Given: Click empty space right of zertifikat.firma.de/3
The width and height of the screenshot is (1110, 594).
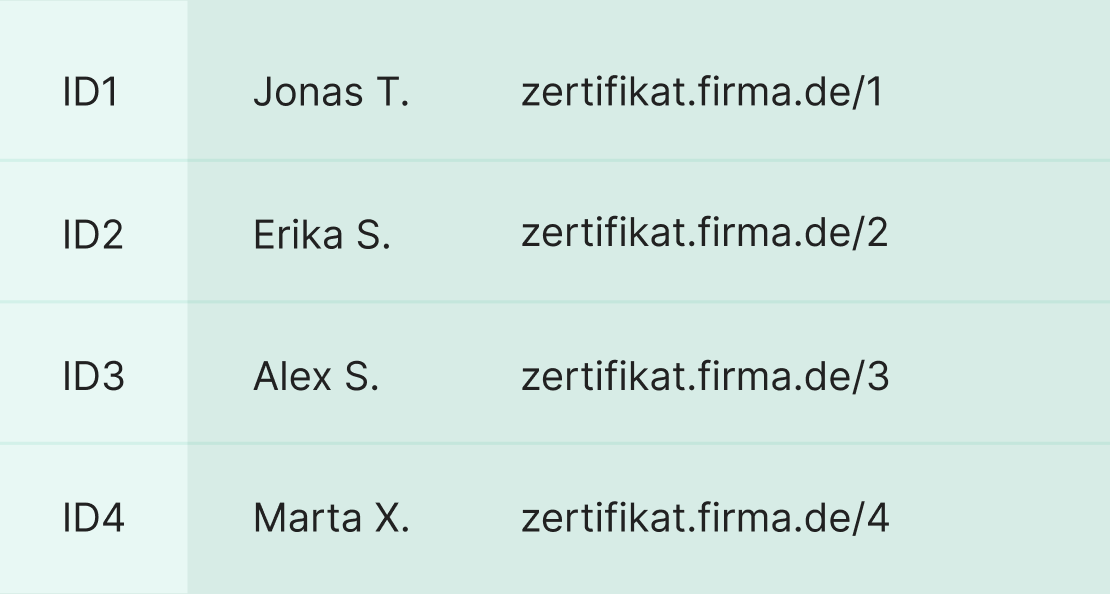Looking at the screenshot, I should (x=1000, y=378).
